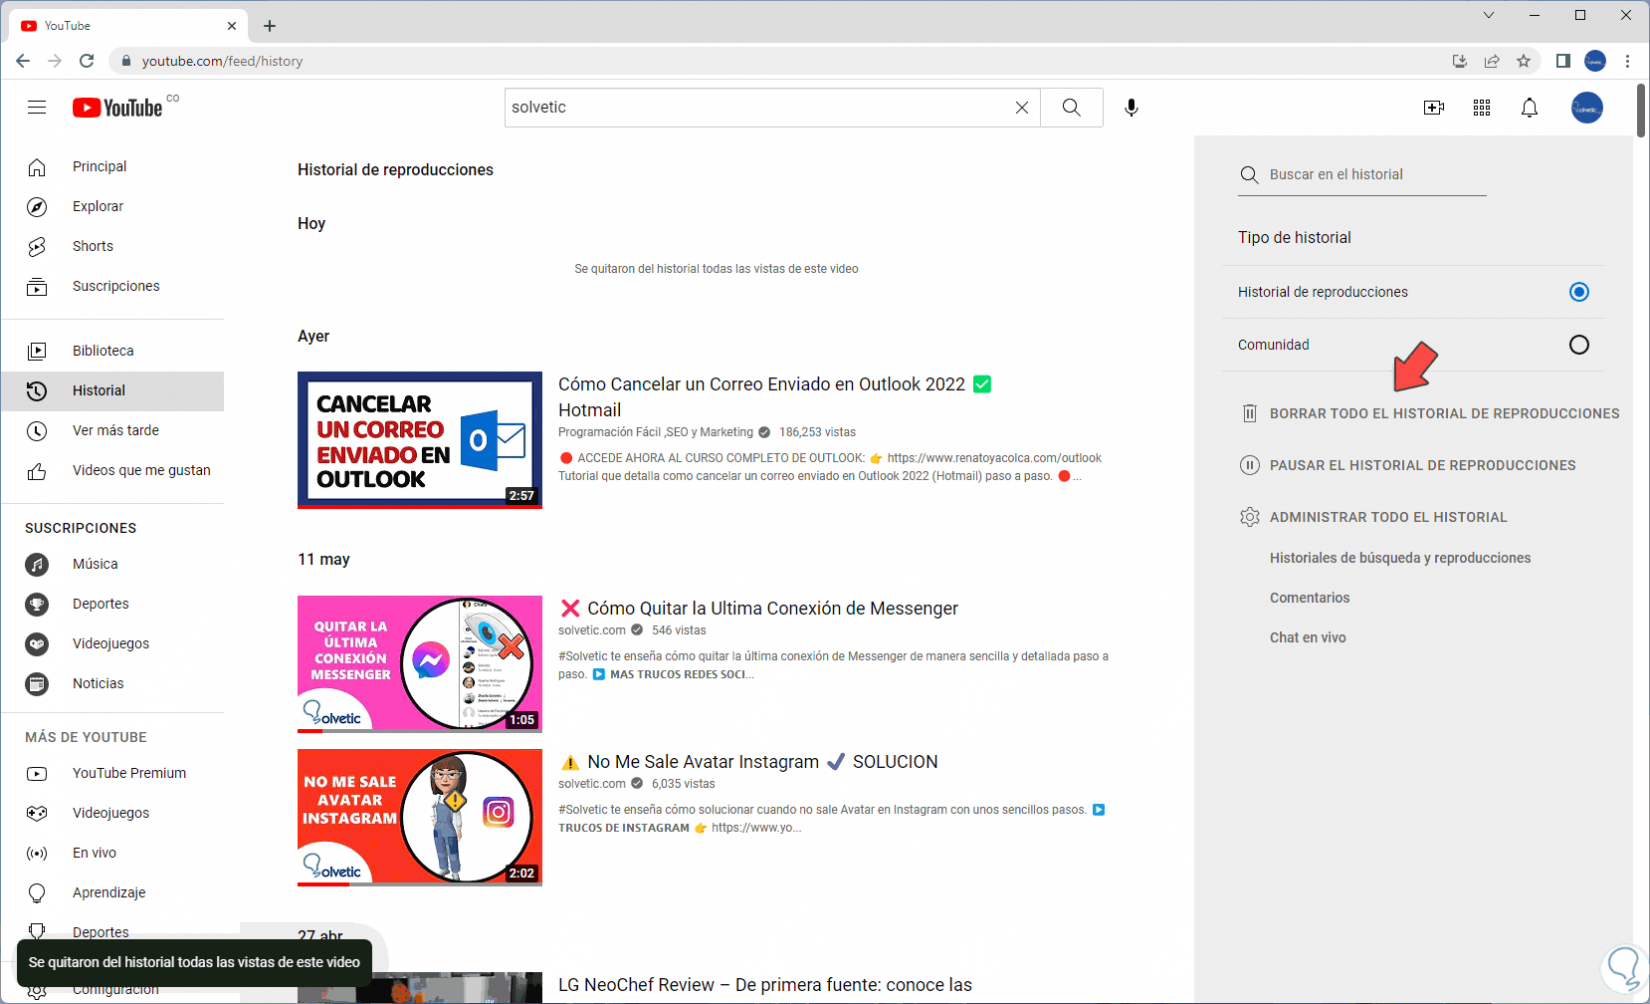Image resolution: width=1650 pixels, height=1004 pixels.
Task: Go to Principal in the sidebar
Action: [x=113, y=167]
